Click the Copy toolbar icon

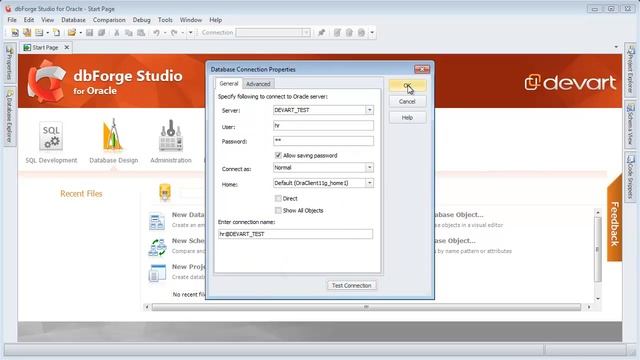pos(129,33)
